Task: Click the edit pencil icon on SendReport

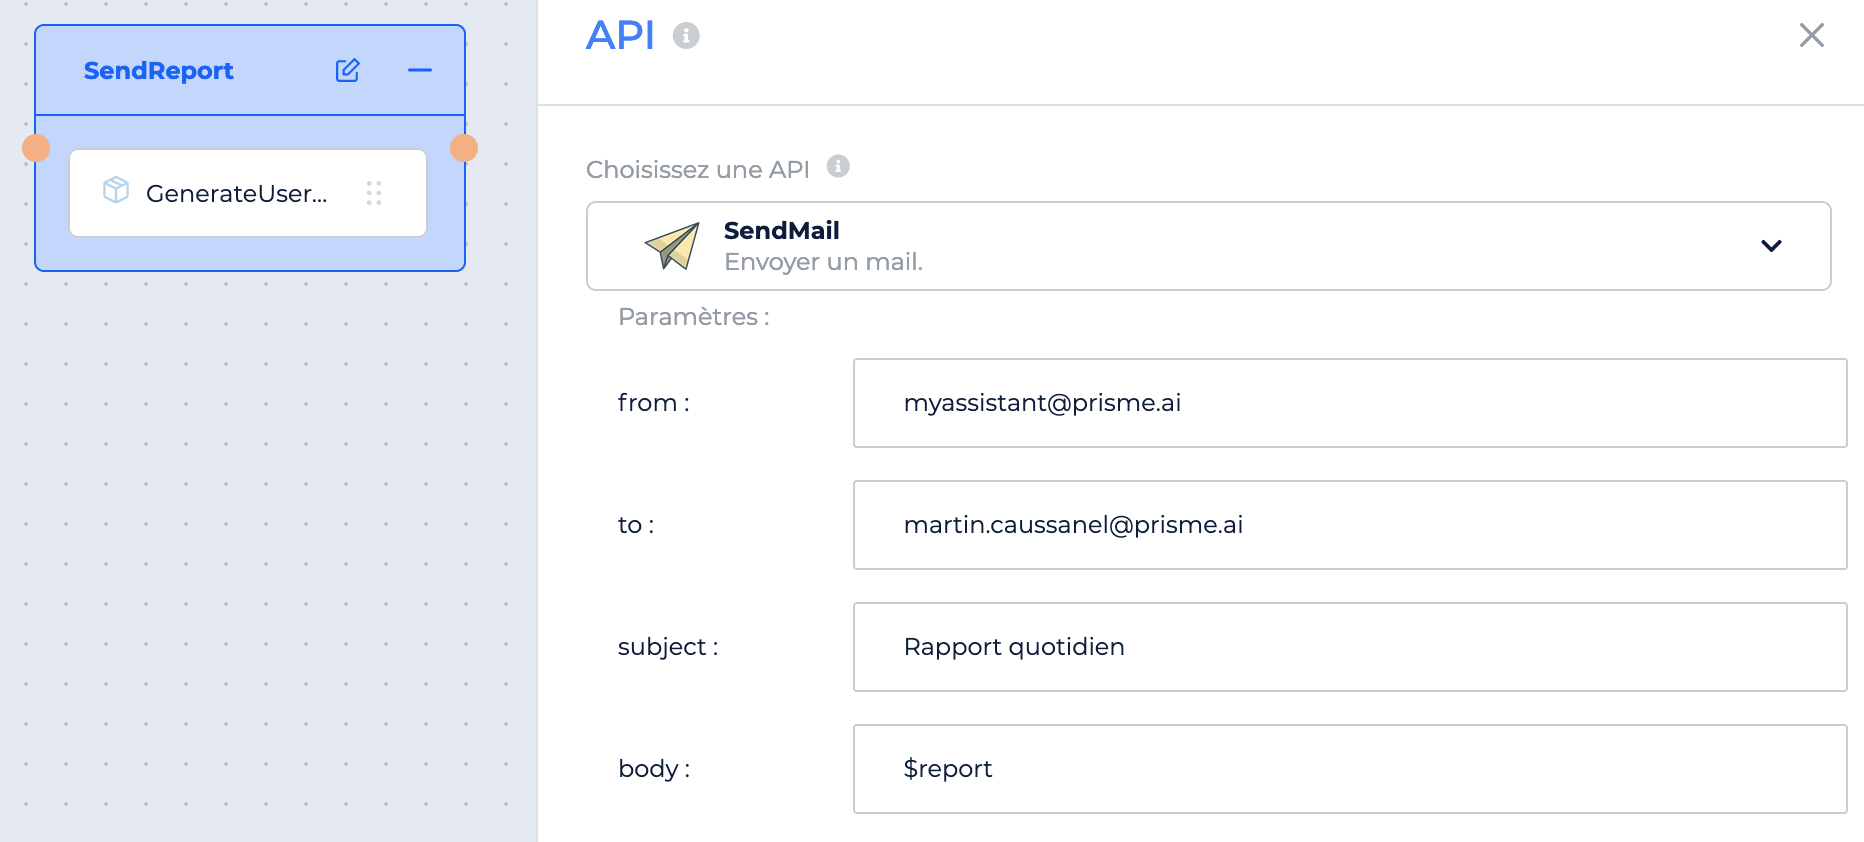Action: (x=347, y=70)
